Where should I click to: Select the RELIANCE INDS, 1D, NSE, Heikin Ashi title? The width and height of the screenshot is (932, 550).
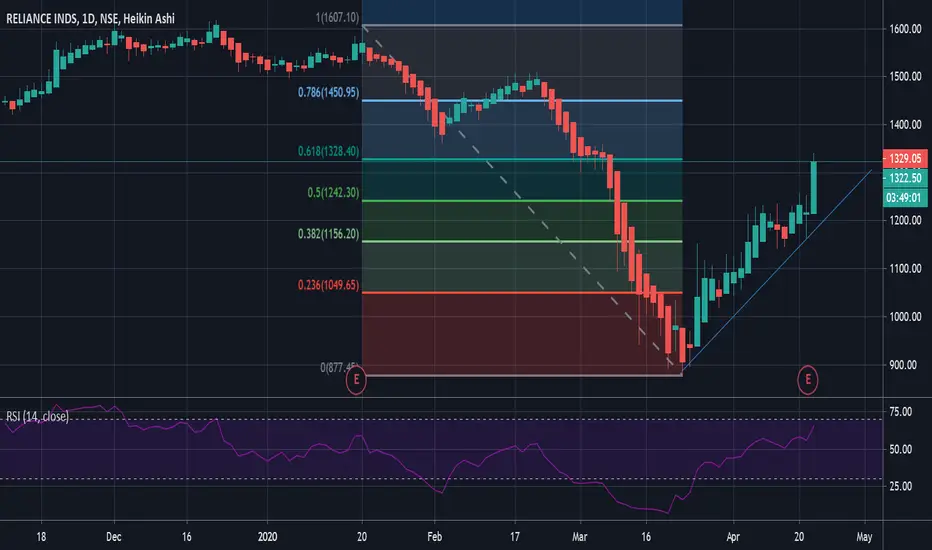(90, 18)
